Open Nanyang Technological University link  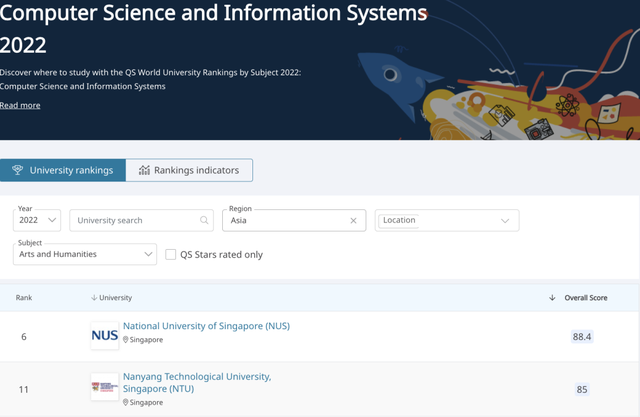(x=197, y=382)
